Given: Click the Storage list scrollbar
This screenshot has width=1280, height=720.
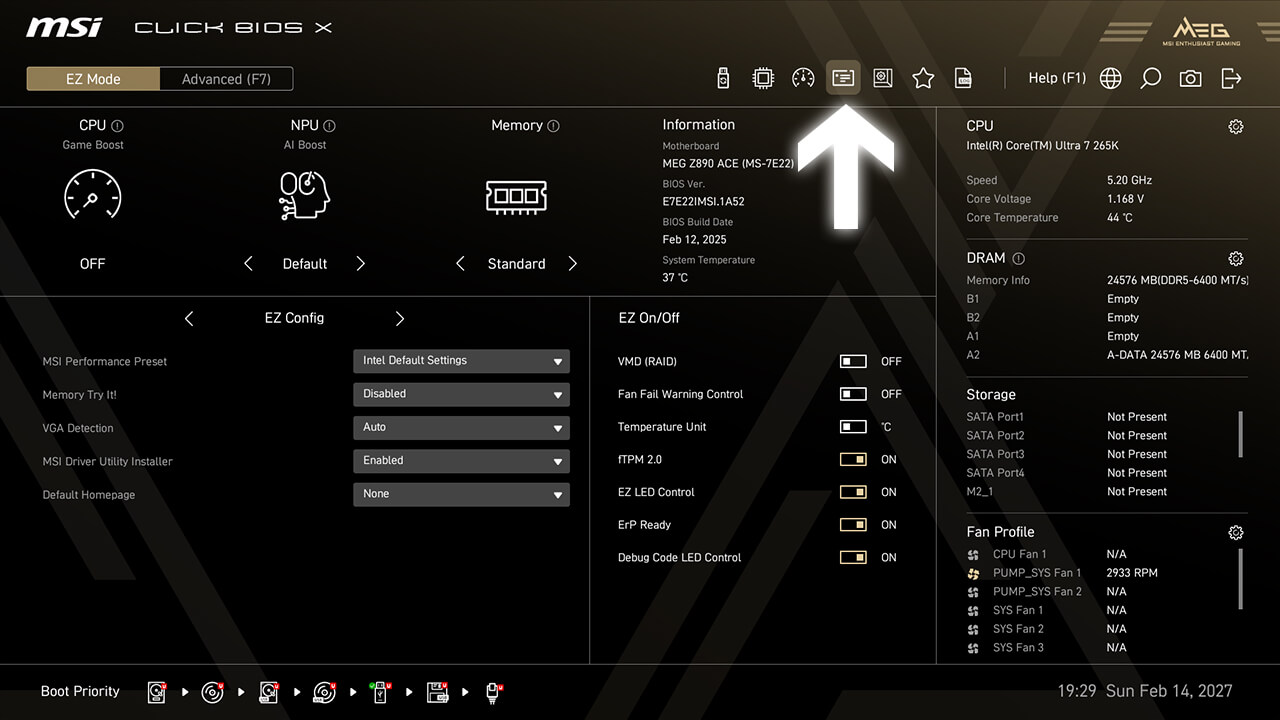Looking at the screenshot, I should 1241,433.
